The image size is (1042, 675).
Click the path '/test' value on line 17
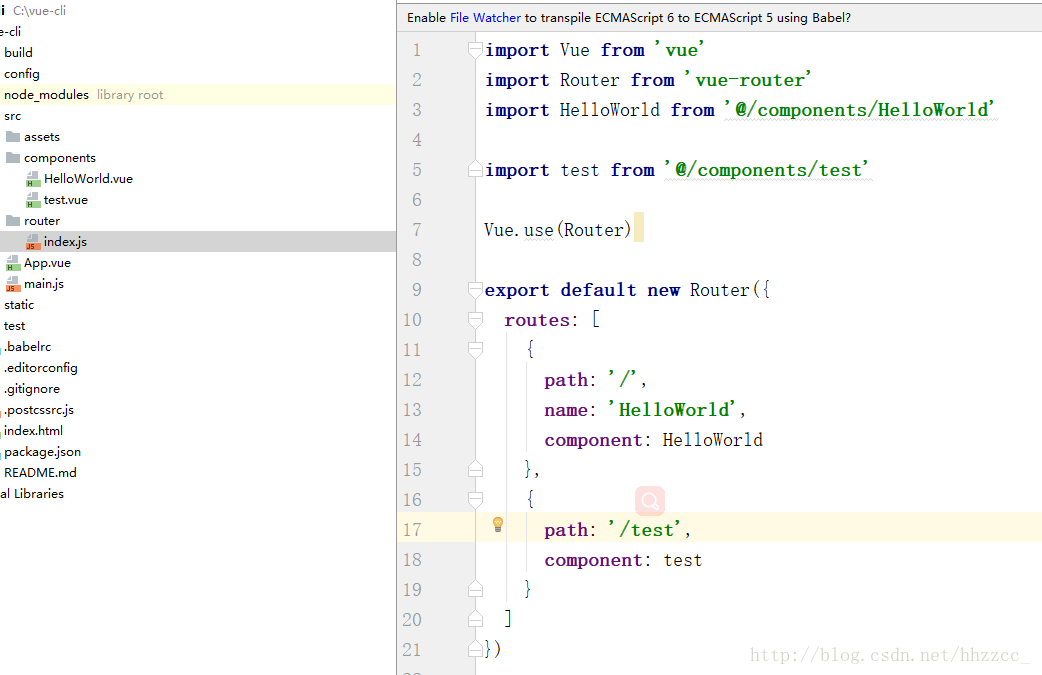(649, 530)
